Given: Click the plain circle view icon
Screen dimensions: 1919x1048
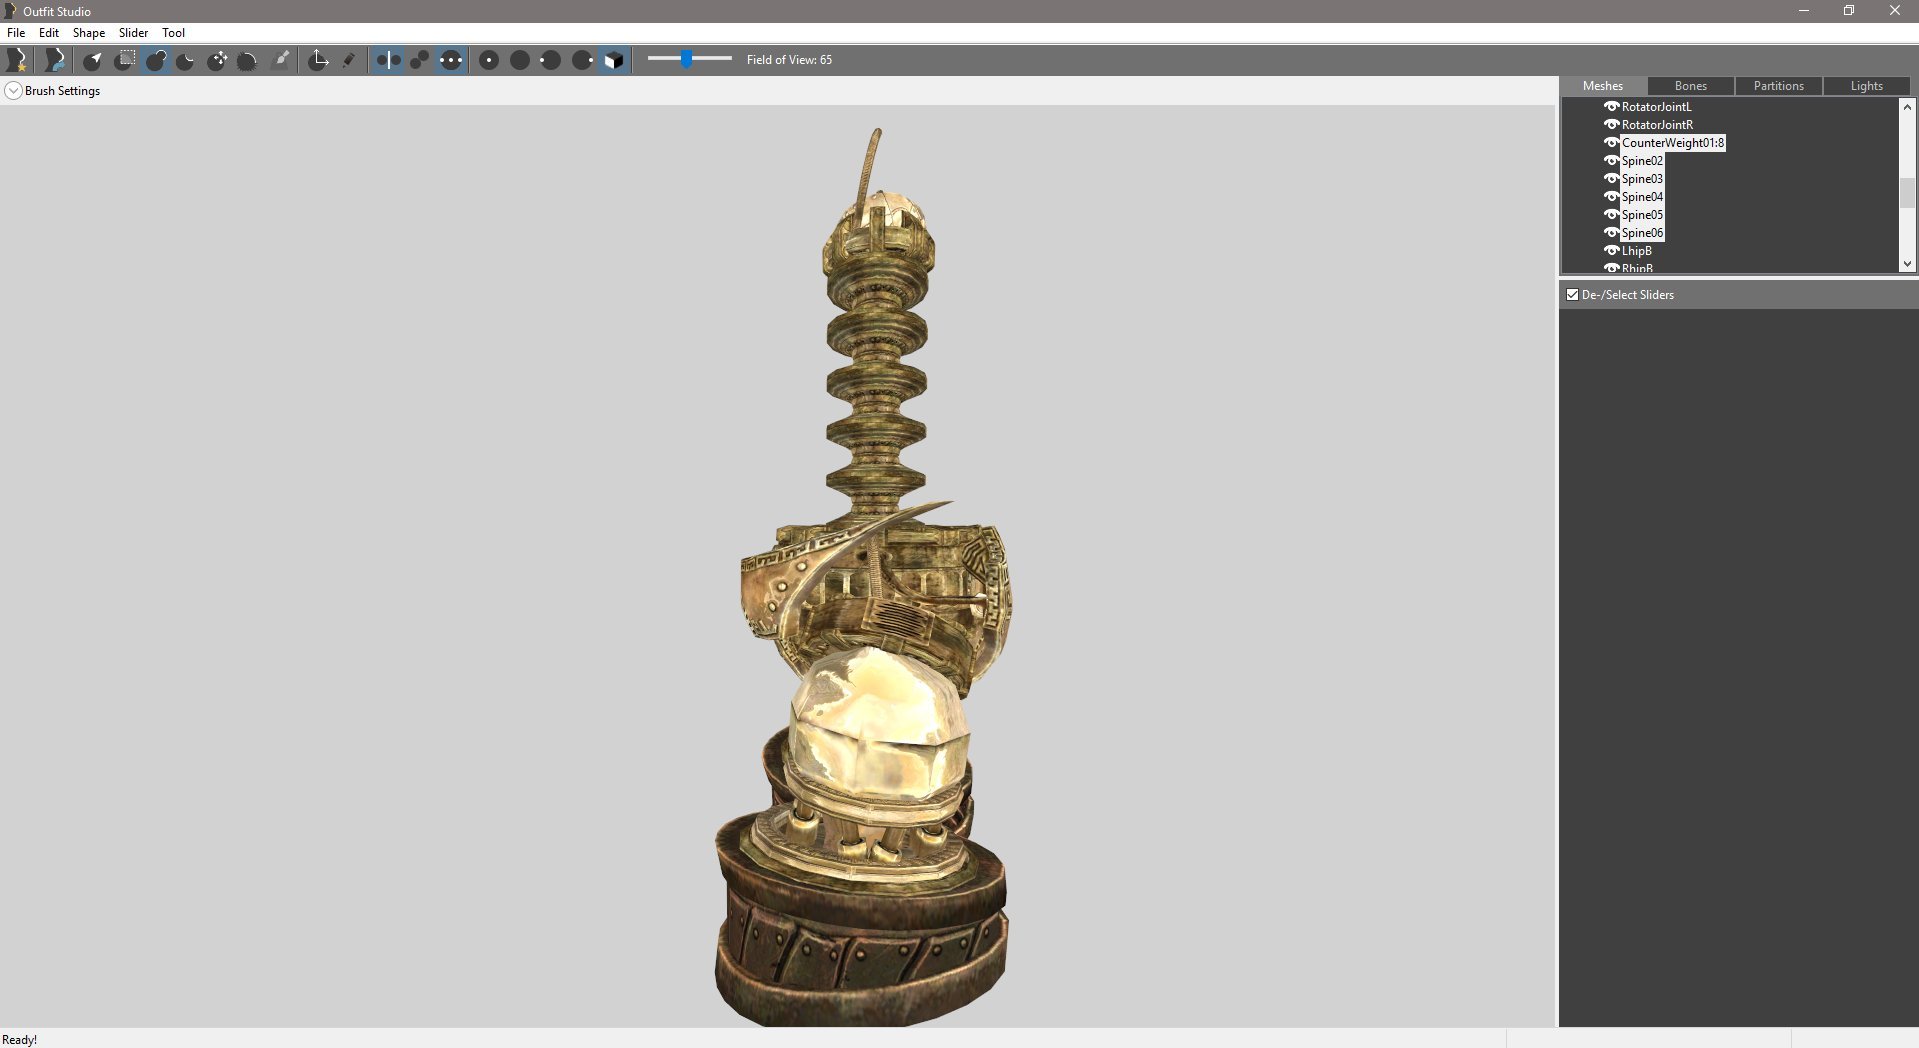Looking at the screenshot, I should [x=520, y=60].
